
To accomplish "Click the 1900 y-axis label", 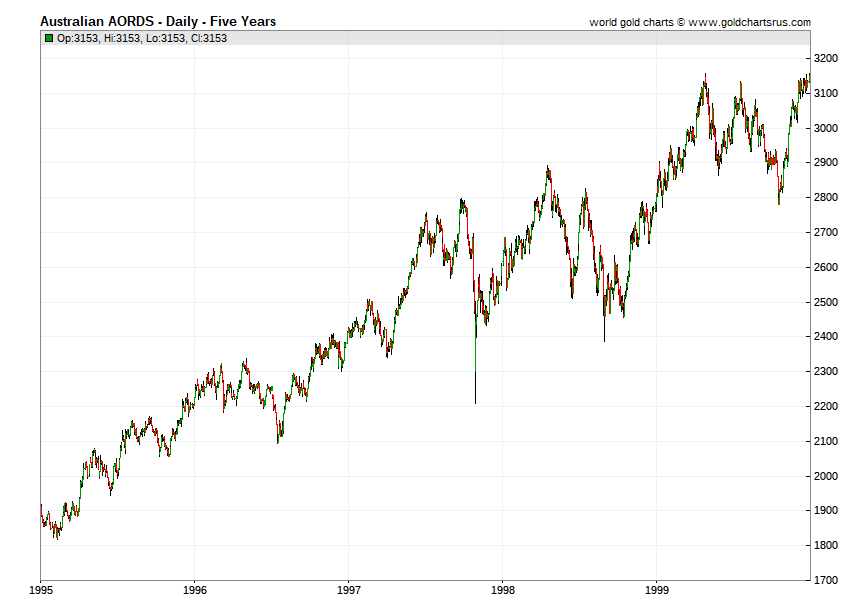I will point(826,510).
